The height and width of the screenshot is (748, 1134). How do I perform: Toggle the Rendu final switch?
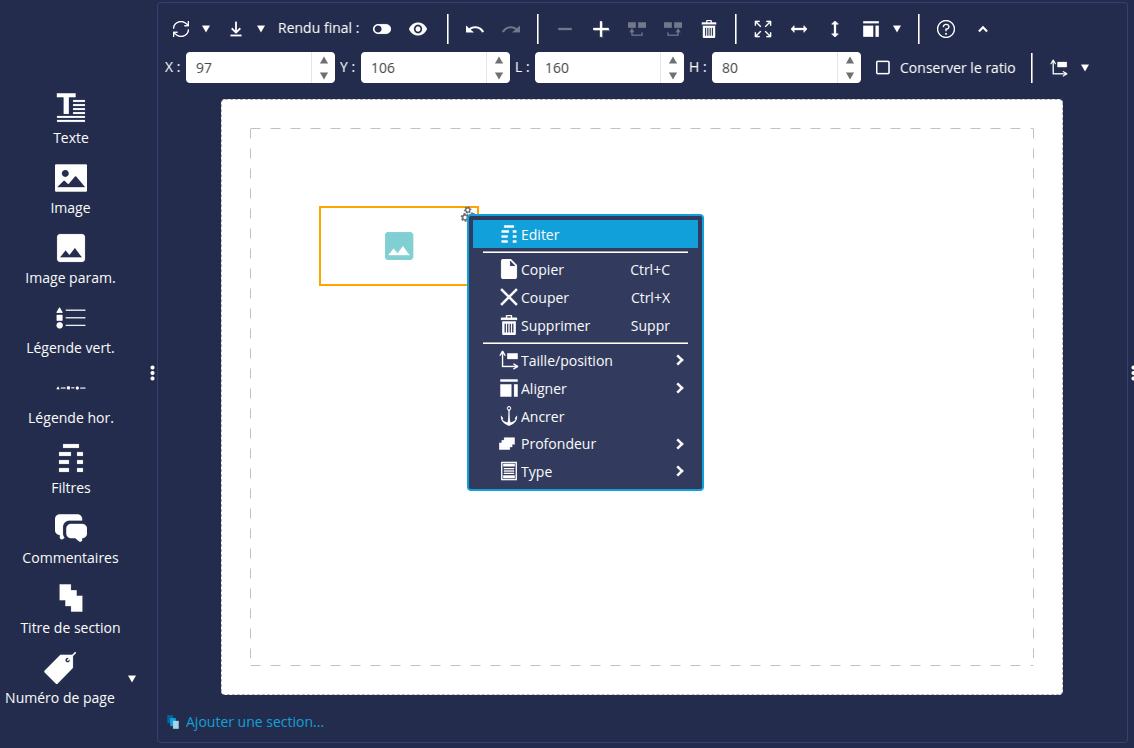coord(382,29)
